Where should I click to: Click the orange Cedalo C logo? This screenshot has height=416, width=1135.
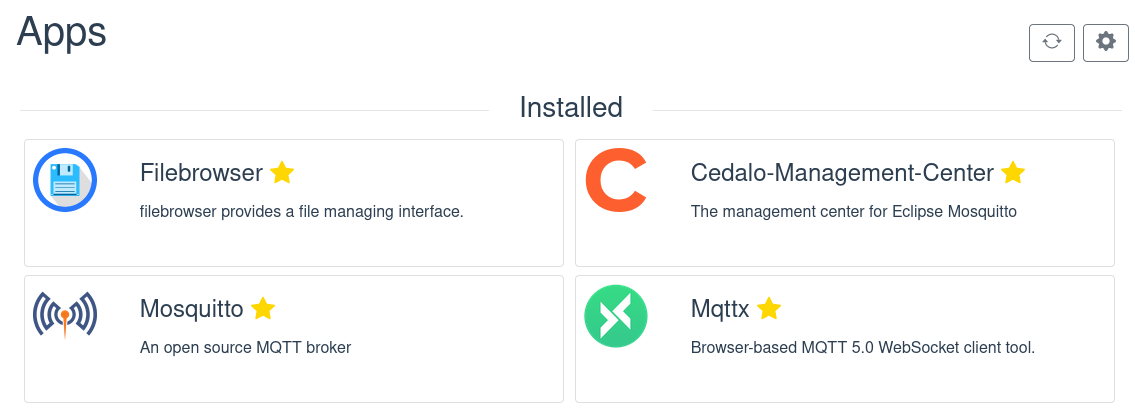616,180
